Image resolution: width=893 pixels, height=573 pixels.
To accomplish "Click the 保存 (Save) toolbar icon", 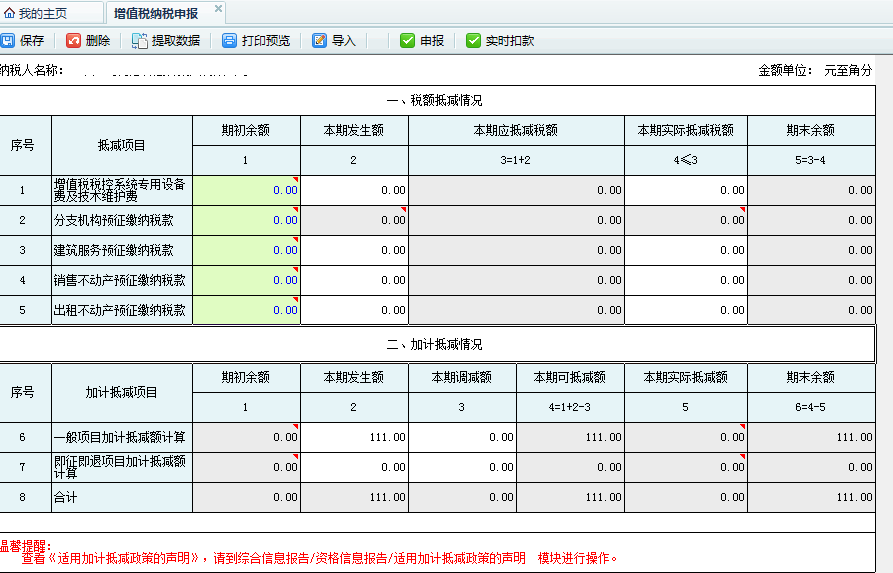I will click(x=8, y=41).
